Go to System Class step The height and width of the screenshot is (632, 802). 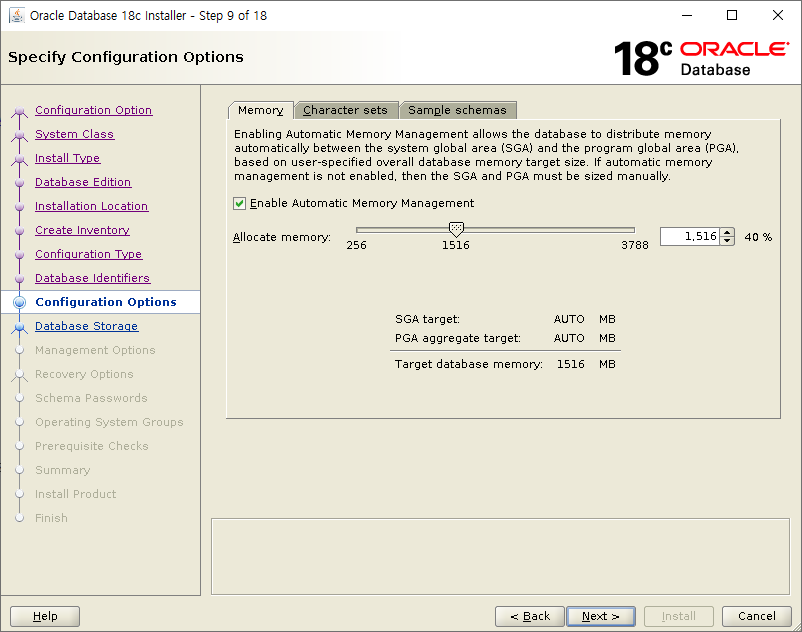point(75,134)
